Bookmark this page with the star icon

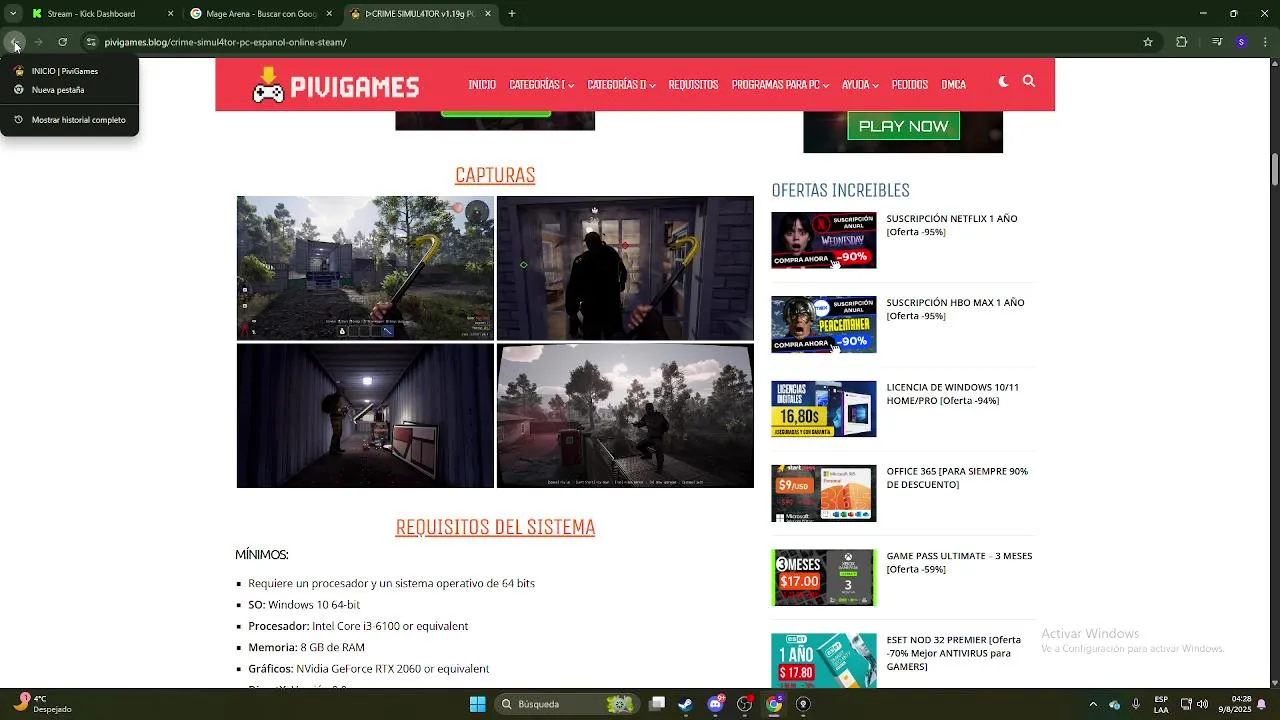pyautogui.click(x=1148, y=42)
